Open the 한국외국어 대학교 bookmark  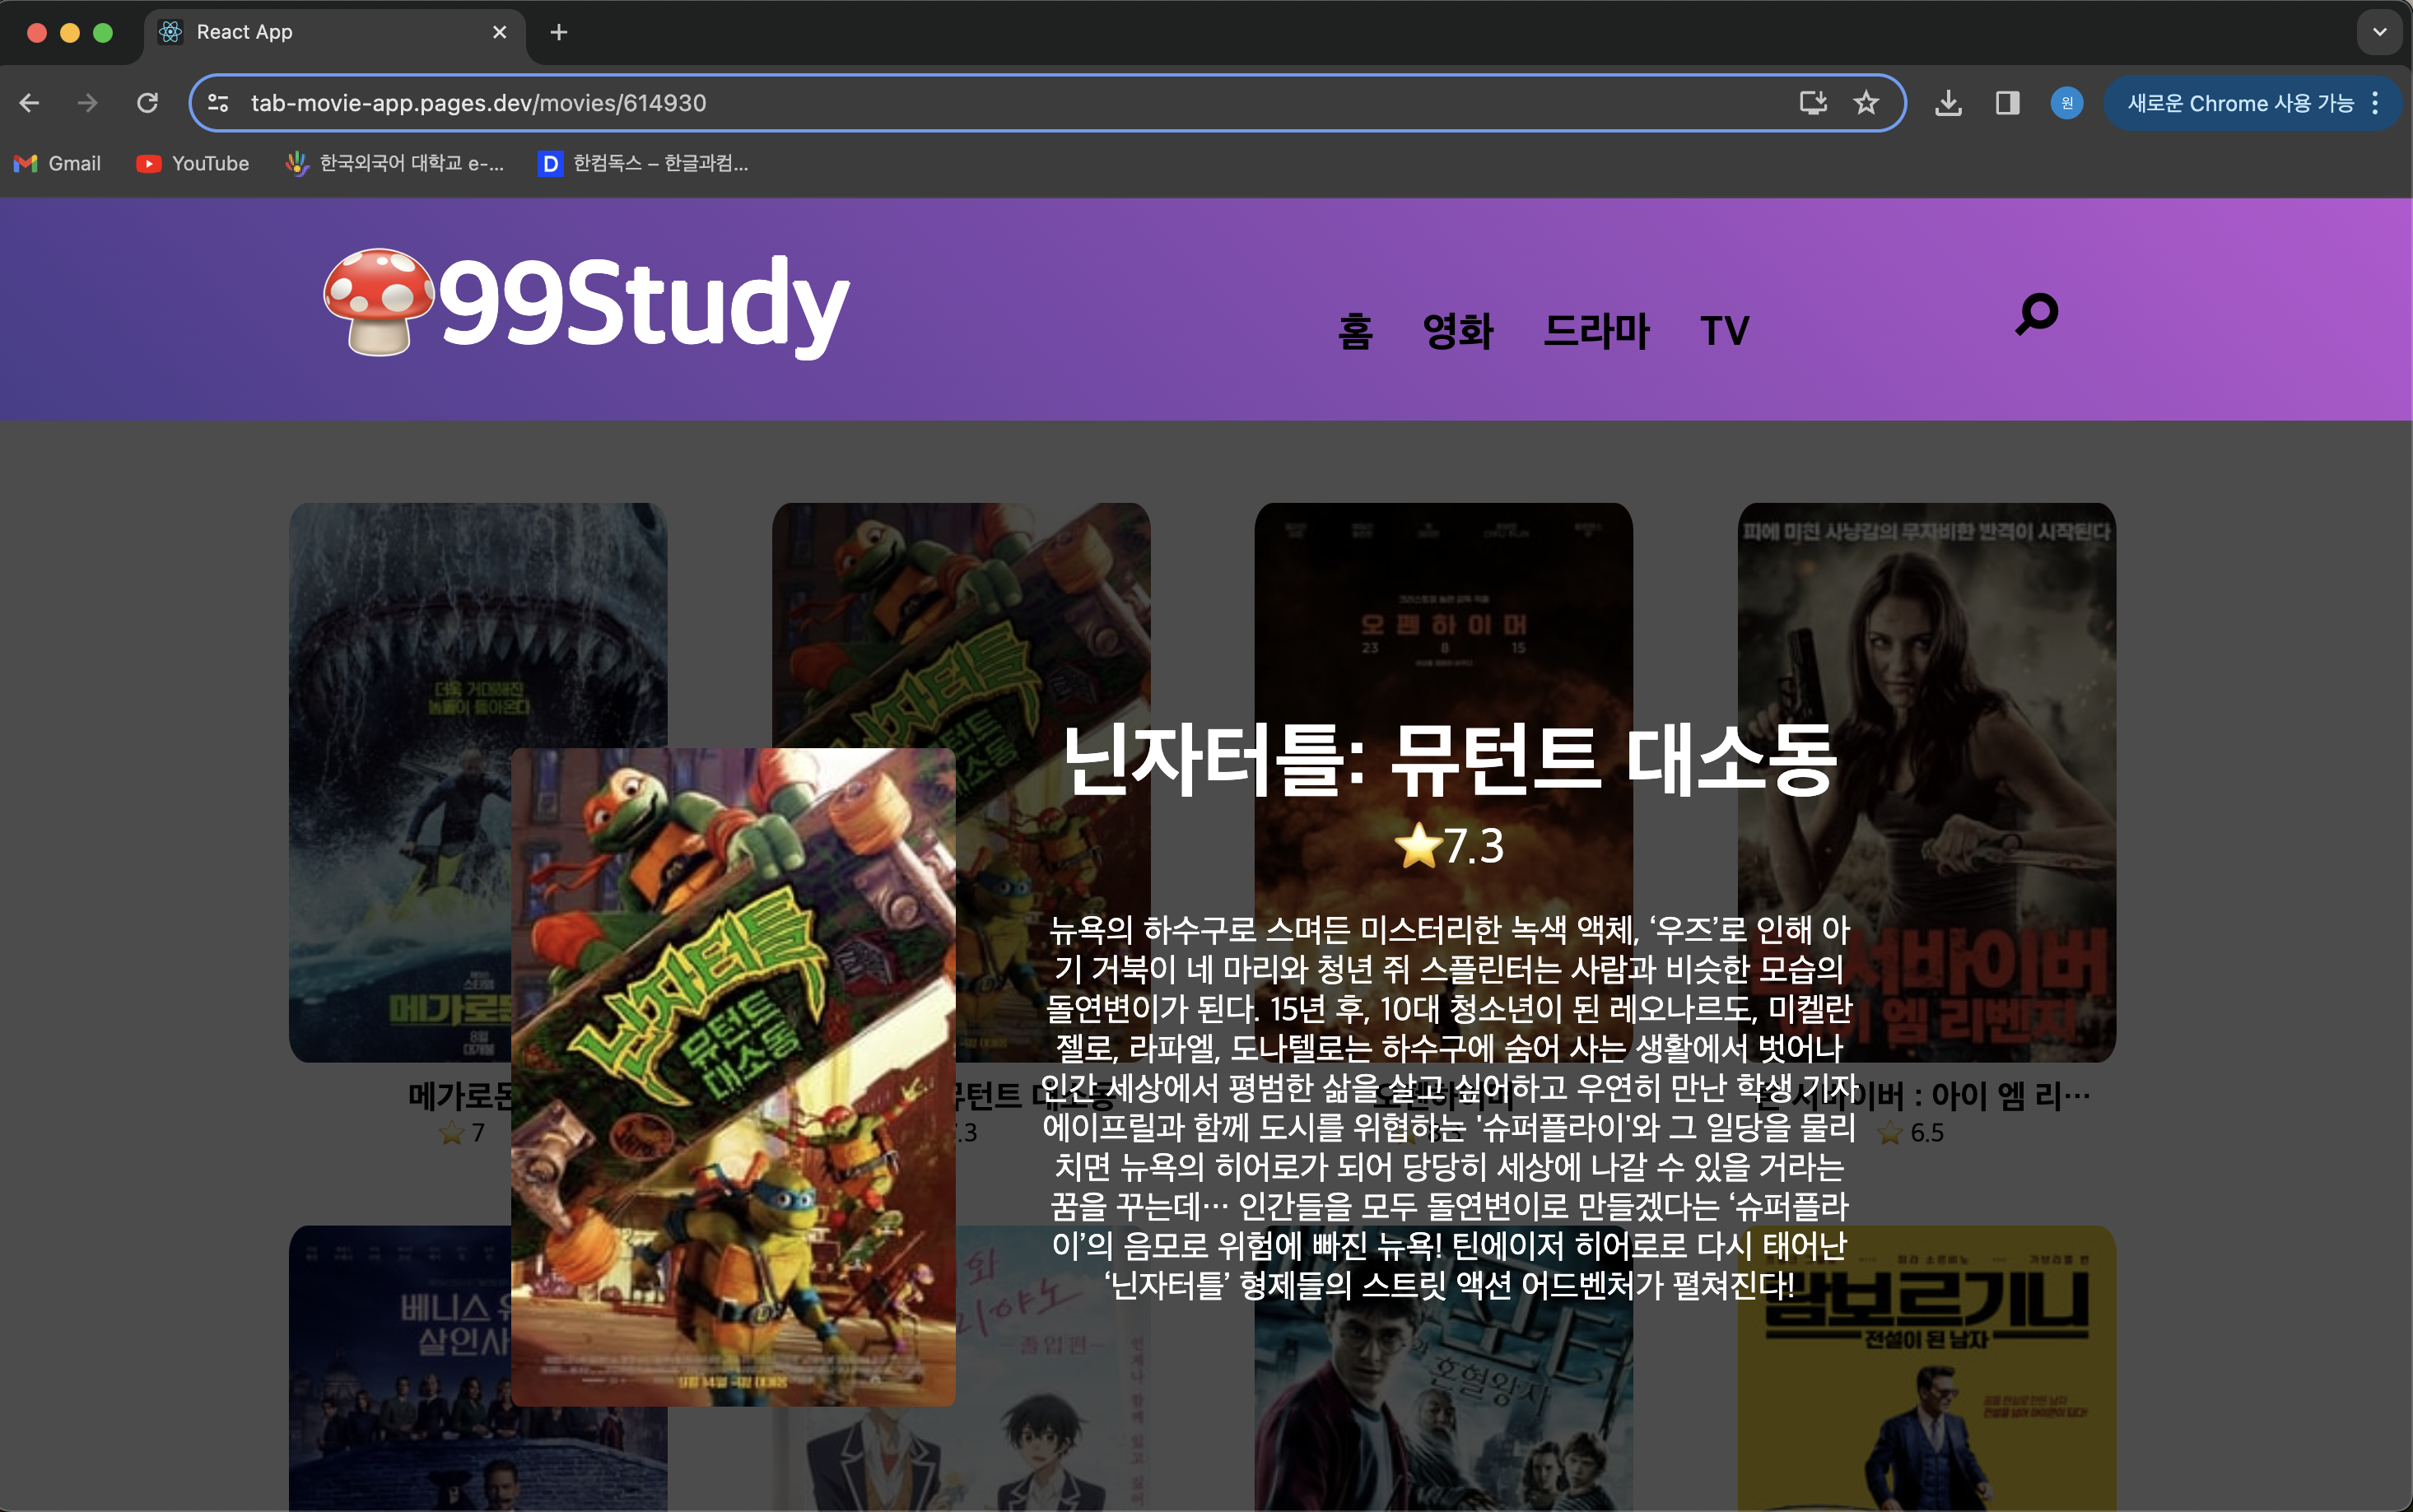coord(395,163)
